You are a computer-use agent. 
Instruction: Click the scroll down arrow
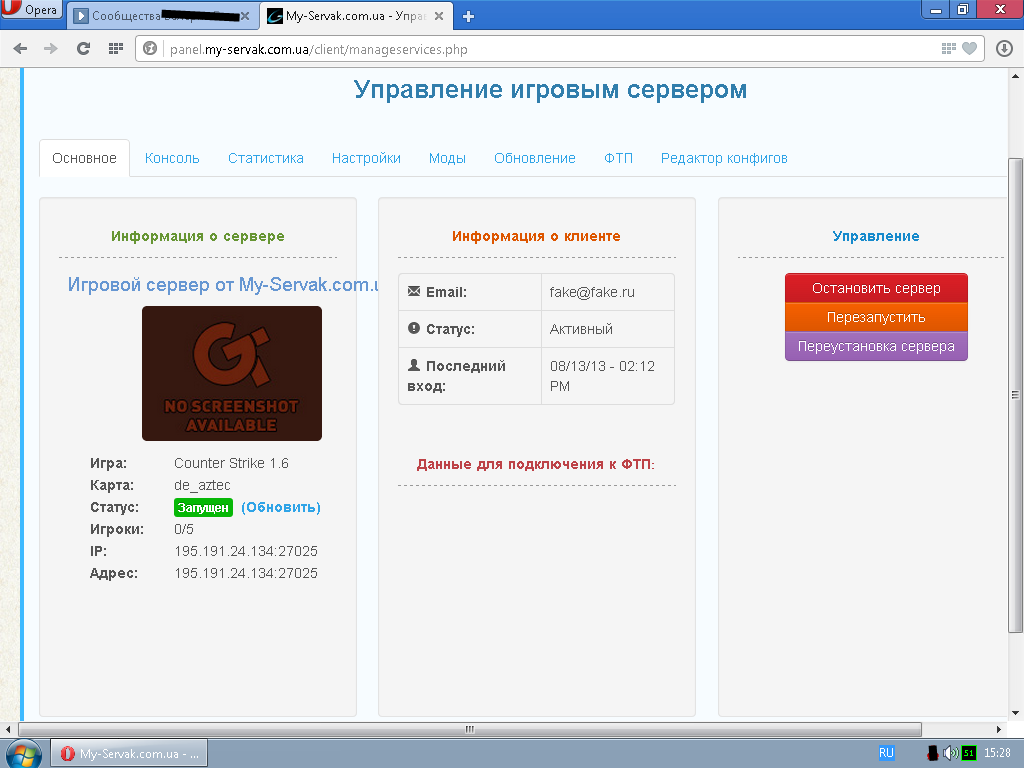coord(1016,713)
